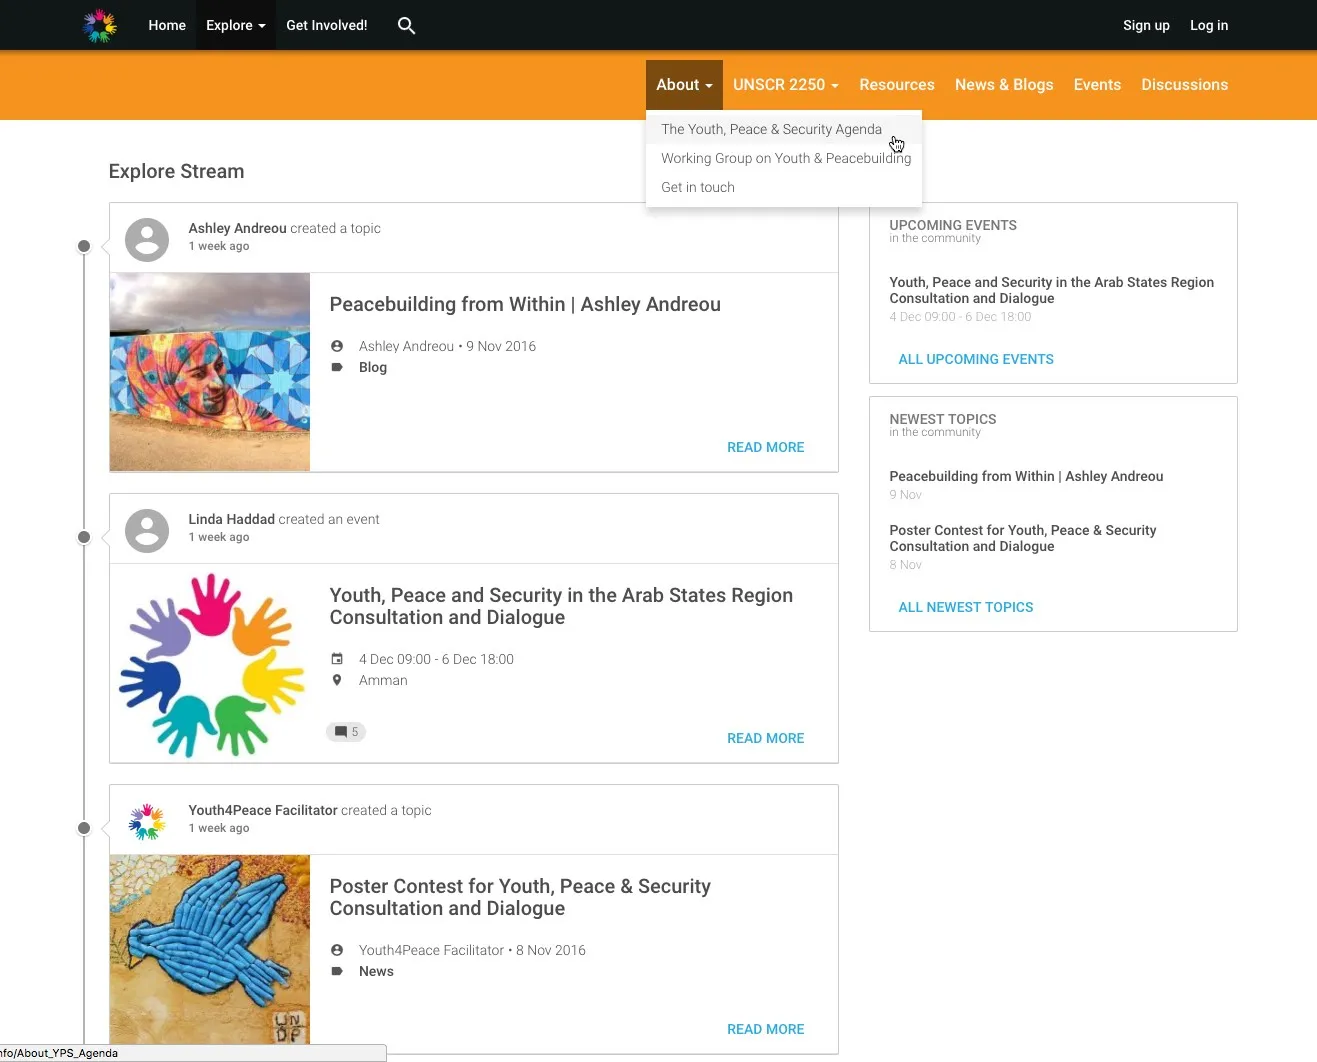Open the News & Blogs tab
1317x1062 pixels.
[1004, 85]
